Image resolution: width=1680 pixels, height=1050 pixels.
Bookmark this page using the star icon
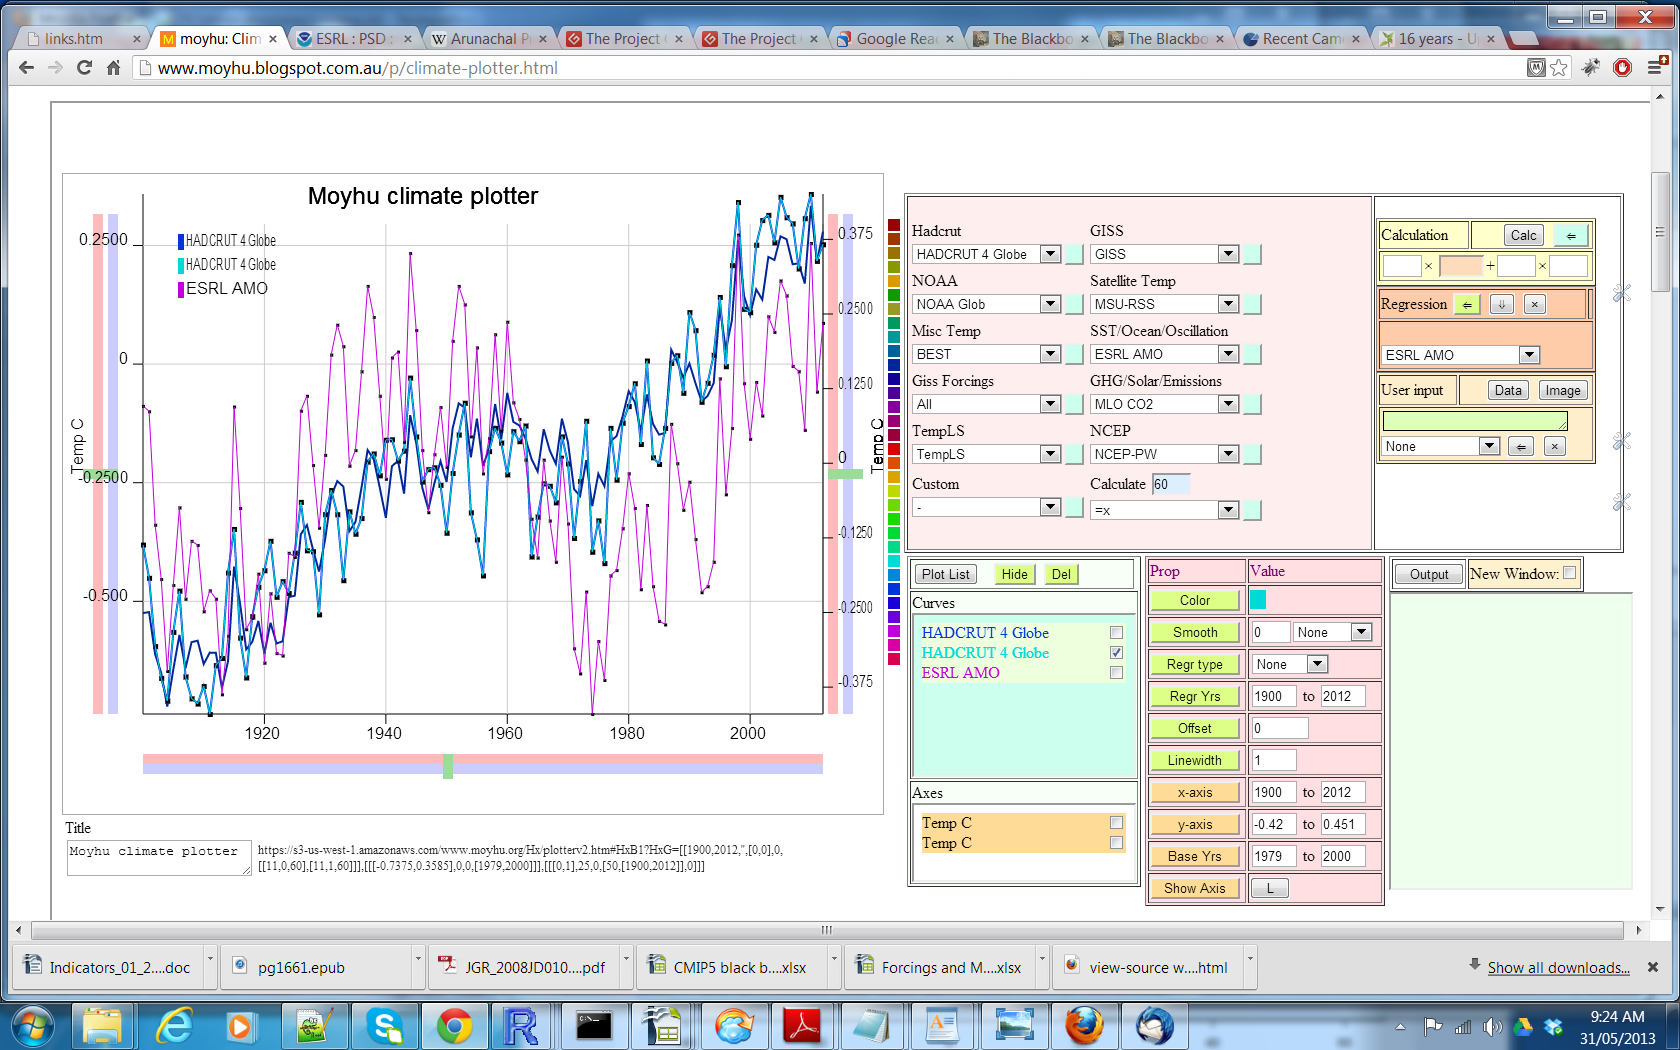click(x=1559, y=68)
